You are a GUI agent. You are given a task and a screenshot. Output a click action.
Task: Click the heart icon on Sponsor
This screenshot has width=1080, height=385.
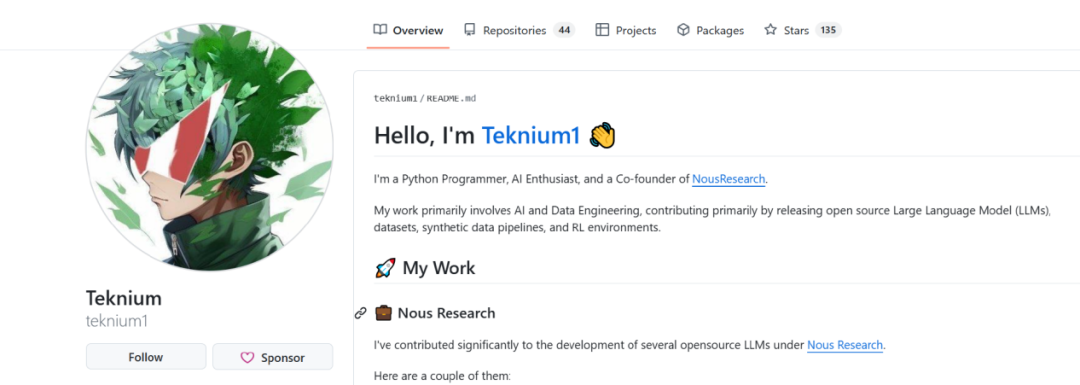point(247,357)
